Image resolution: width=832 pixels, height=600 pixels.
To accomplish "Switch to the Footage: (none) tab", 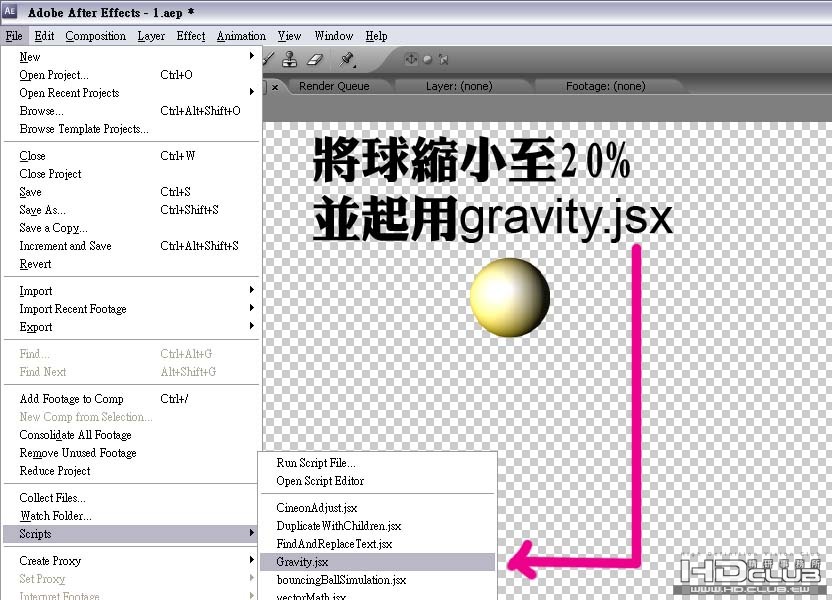I will pyautogui.click(x=605, y=86).
